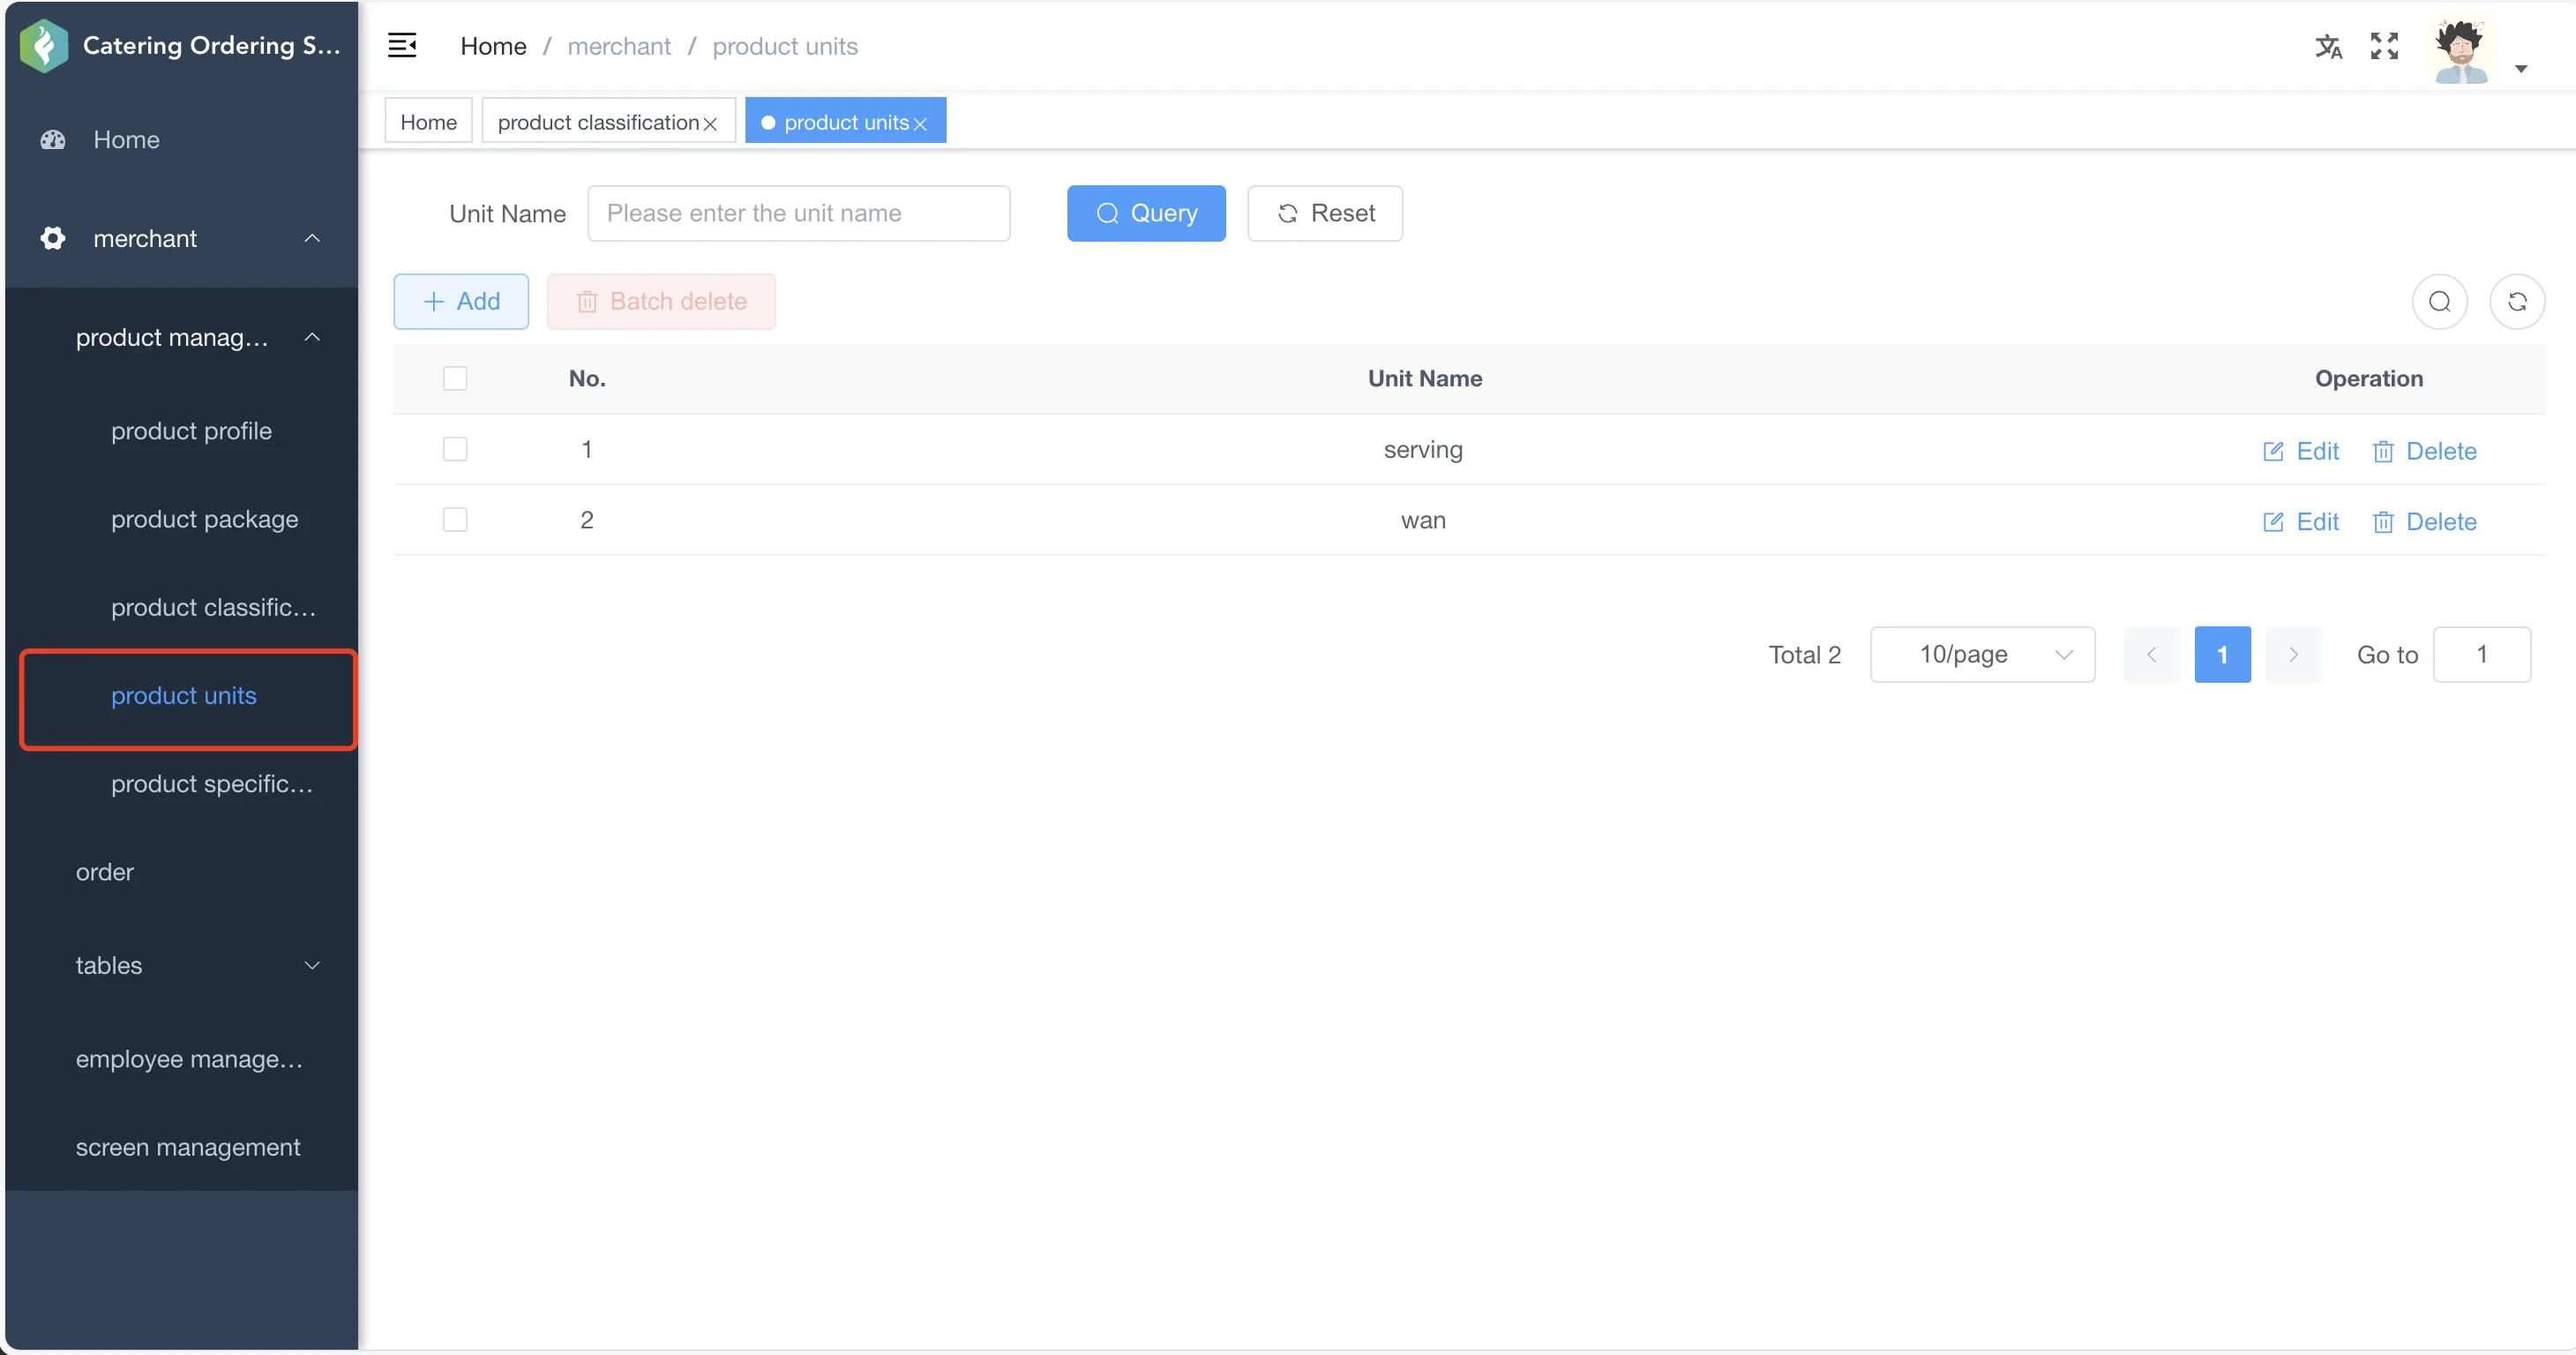This screenshot has height=1355, width=2576.
Task: Expand the avatar dropdown caret
Action: (x=2521, y=69)
